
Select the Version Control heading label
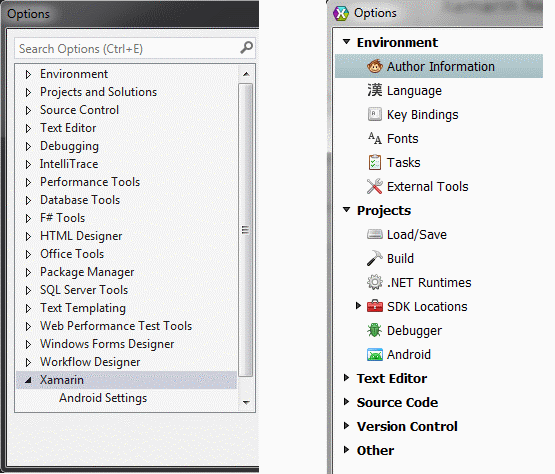[x=407, y=426]
